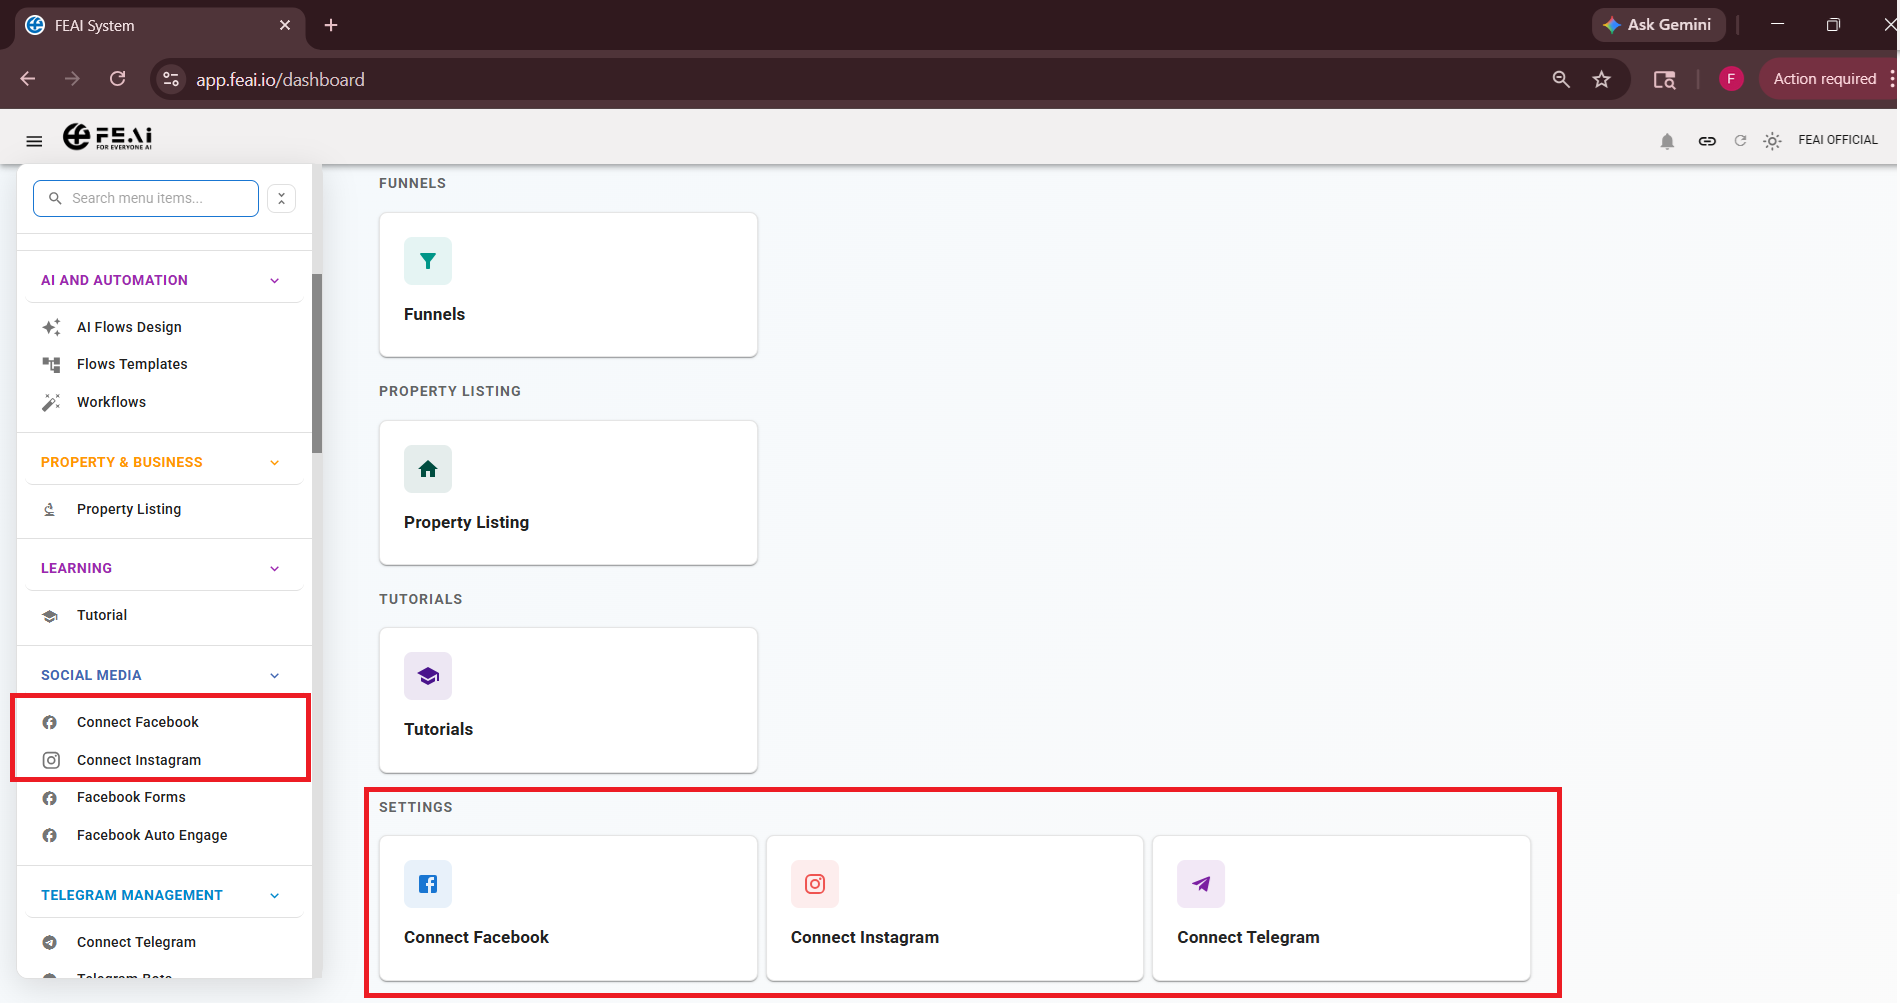The height and width of the screenshot is (1003, 1900).
Task: Click Facebook icon beside Facebook Auto Engage
Action: [x=50, y=835]
